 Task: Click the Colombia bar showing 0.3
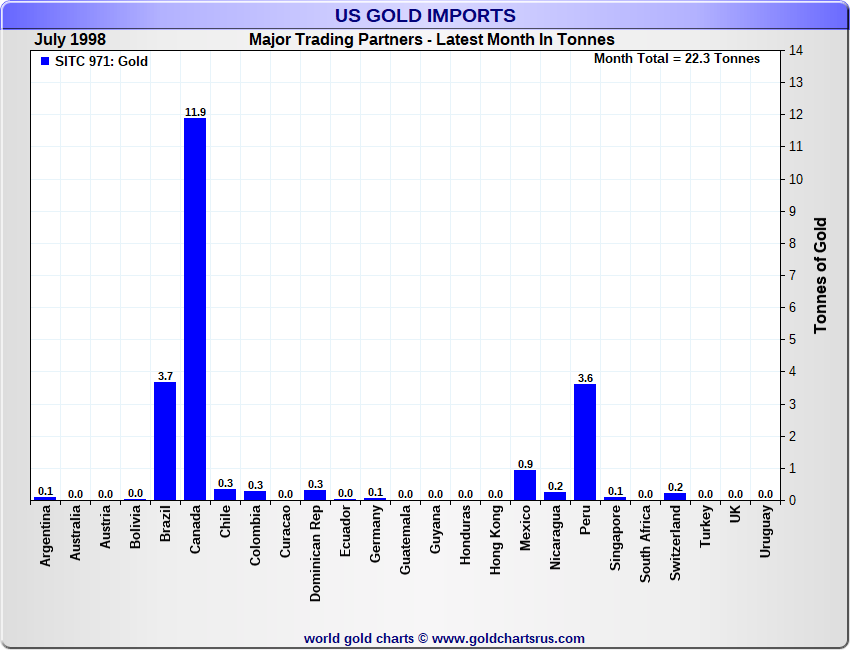coord(255,495)
